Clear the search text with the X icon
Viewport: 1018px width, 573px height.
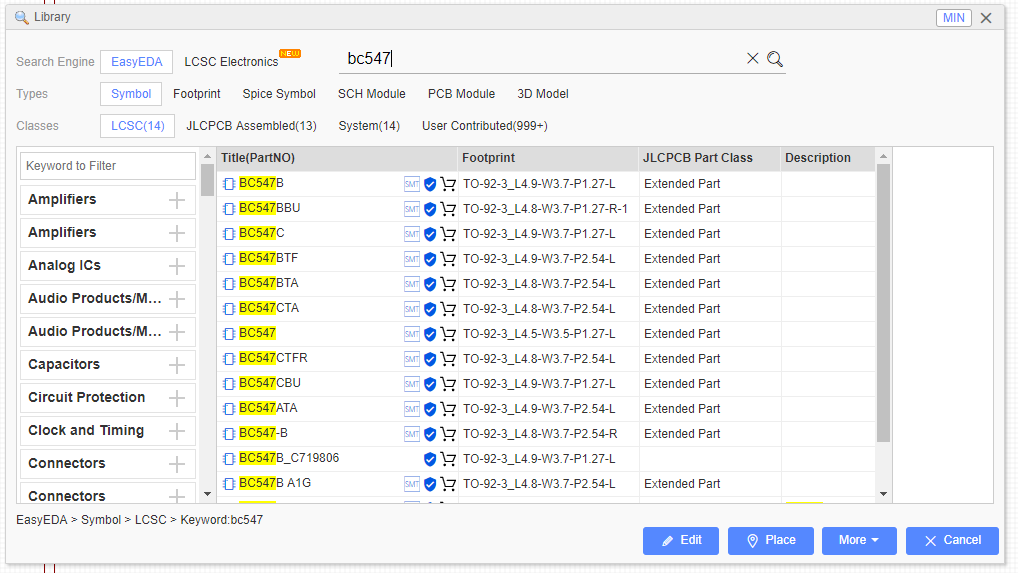point(752,58)
